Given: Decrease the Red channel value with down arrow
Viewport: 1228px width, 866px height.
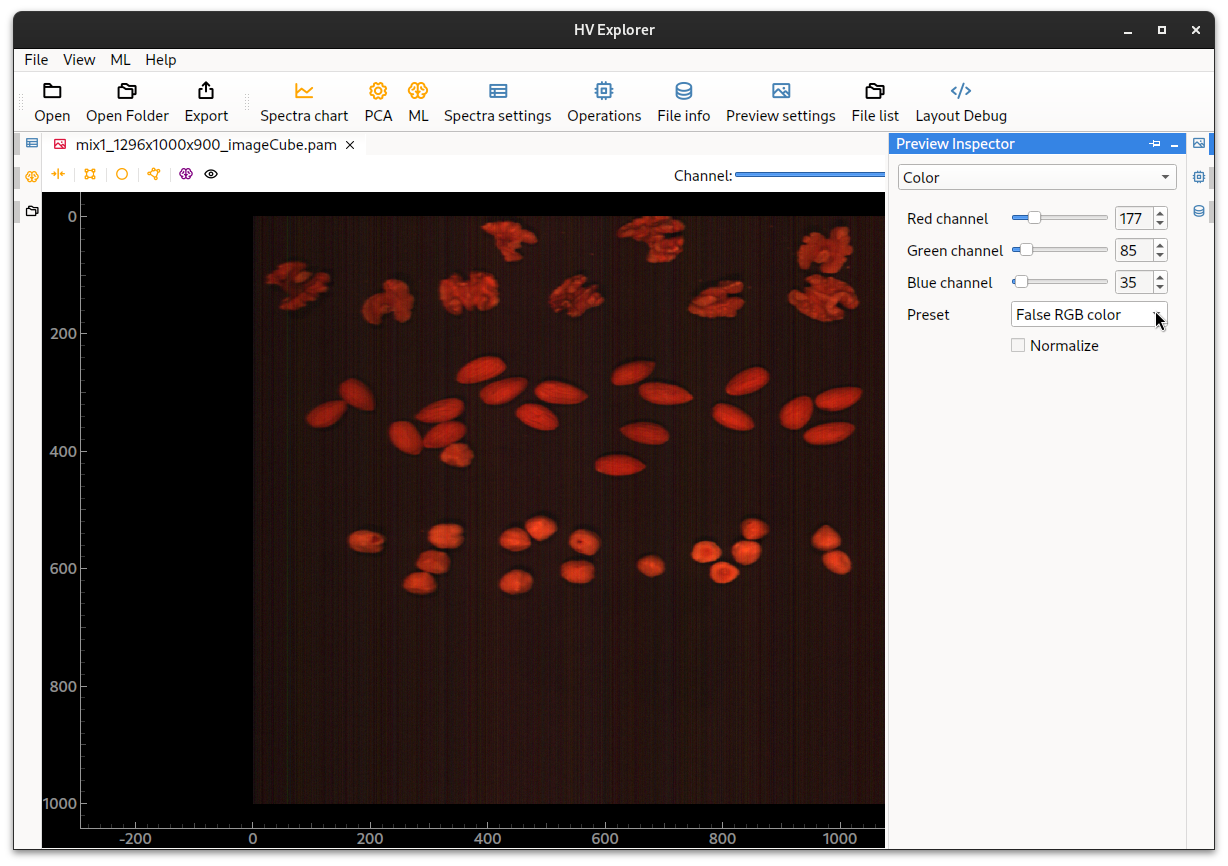Looking at the screenshot, I should click(x=1160, y=224).
